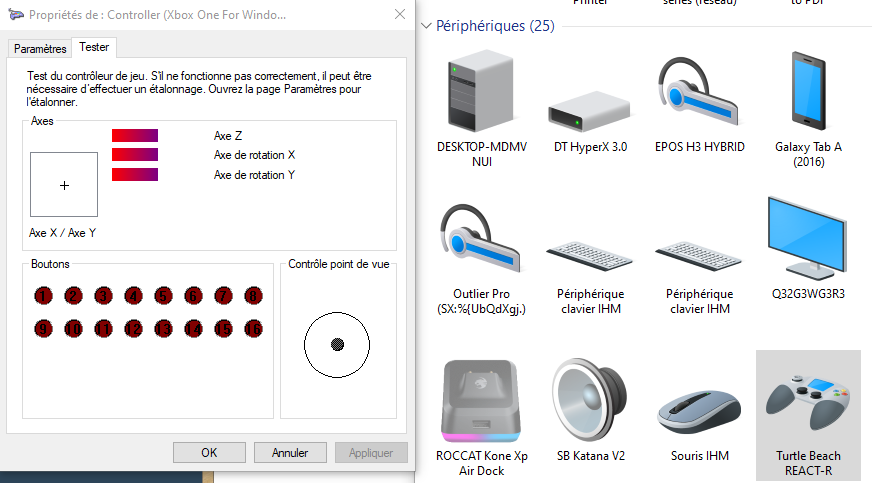Screen dimensions: 872x483
Task: Select the ROCCAT Kone Xp Air Dock icon
Action: pos(481,400)
